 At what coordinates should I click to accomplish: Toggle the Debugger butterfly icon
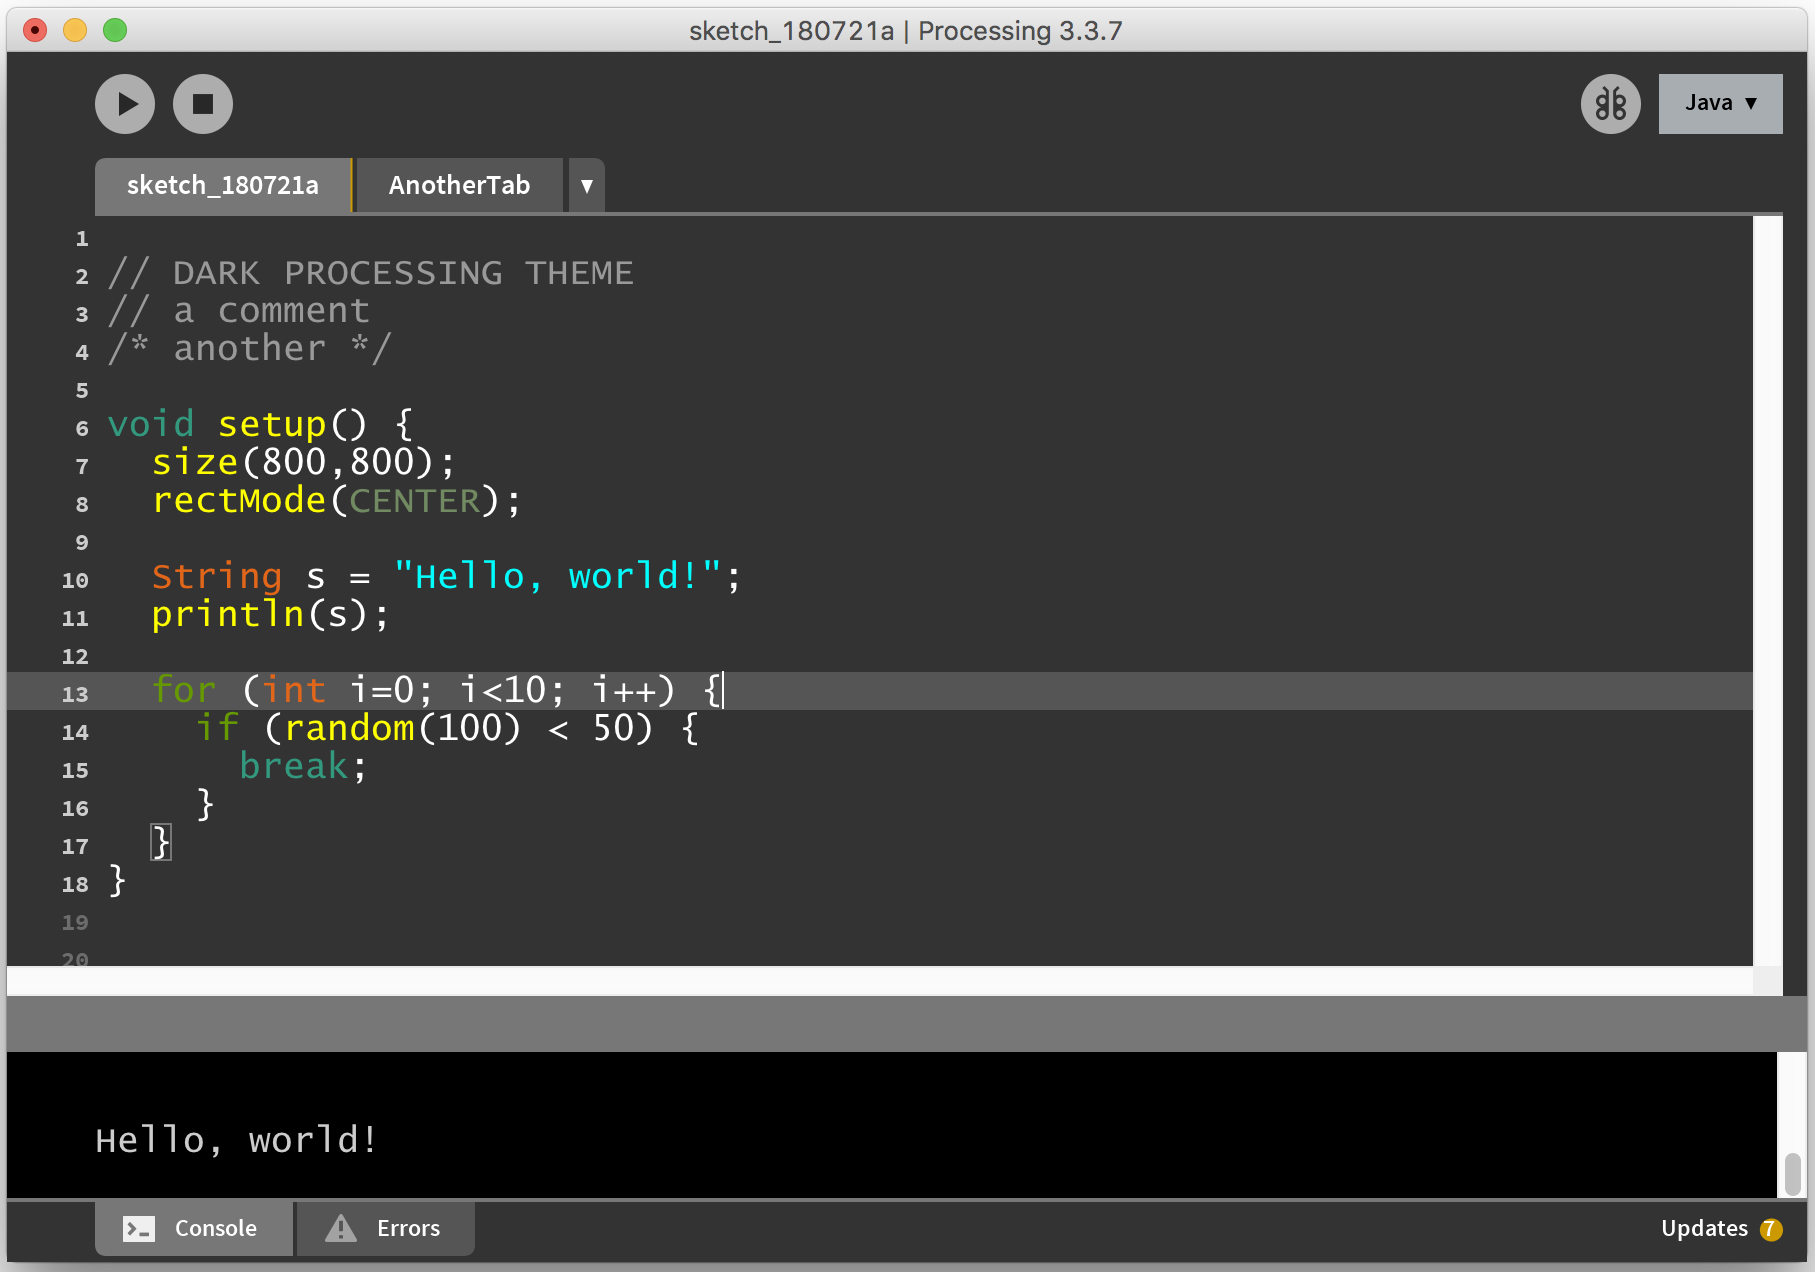click(x=1610, y=104)
